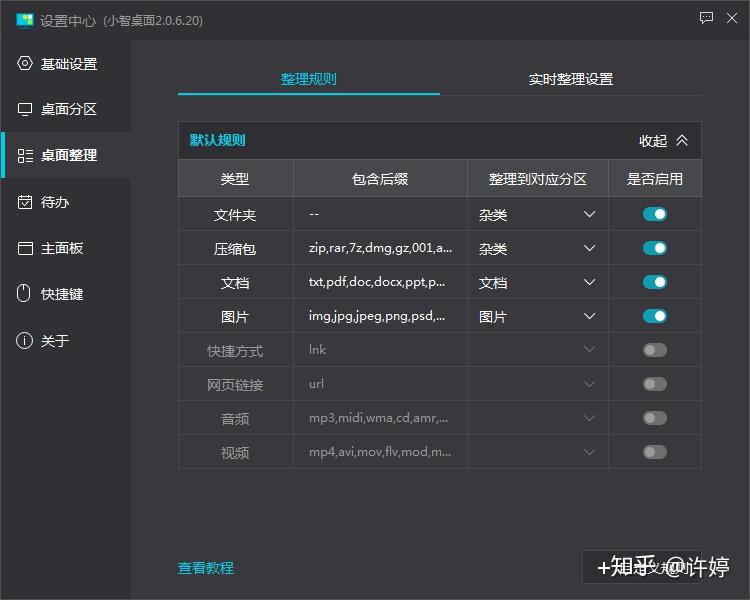Disable the 压缩包 rule toggle

coord(654,248)
